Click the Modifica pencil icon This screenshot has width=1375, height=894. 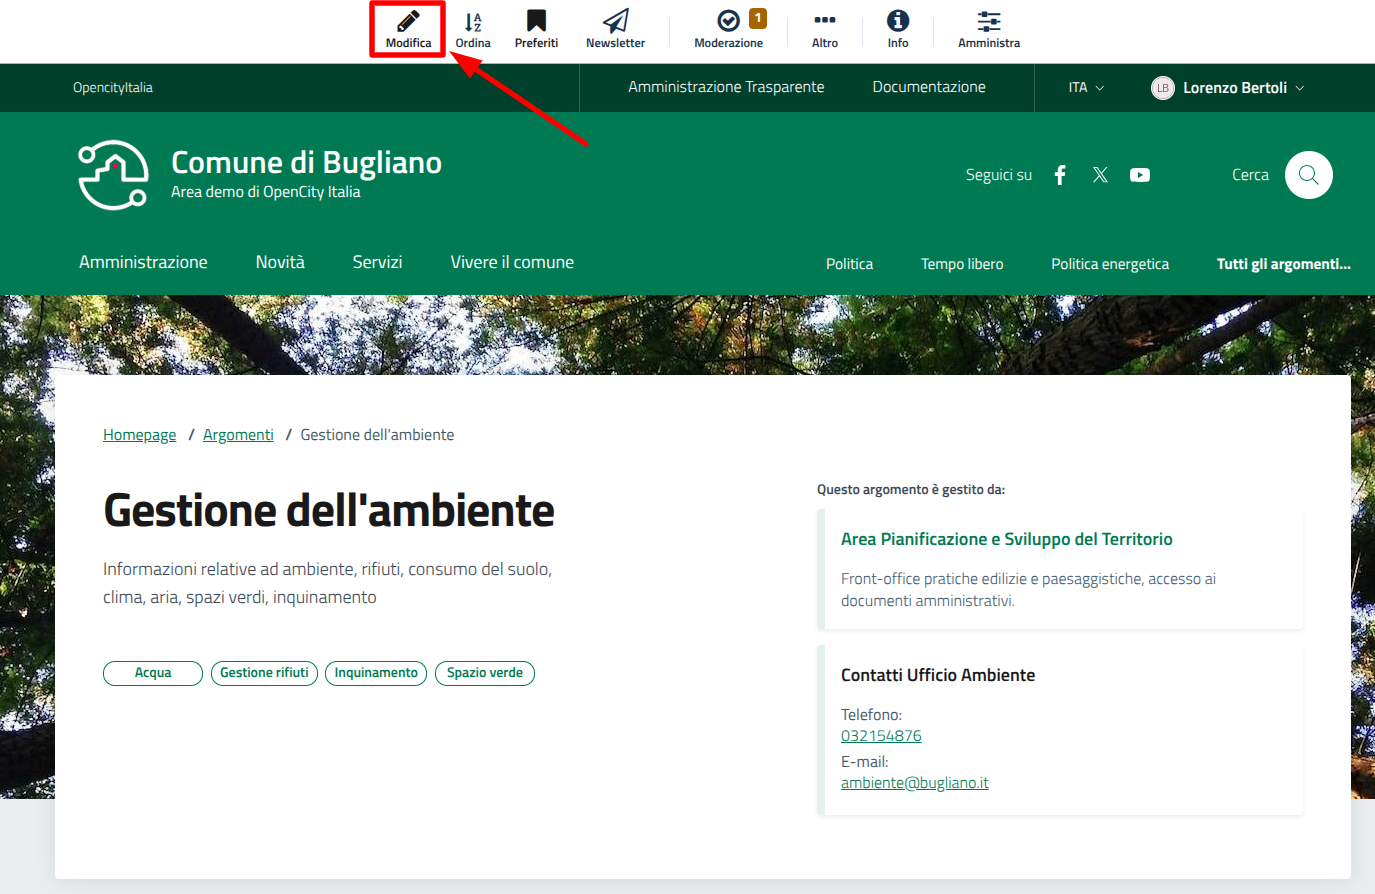pyautogui.click(x=408, y=22)
